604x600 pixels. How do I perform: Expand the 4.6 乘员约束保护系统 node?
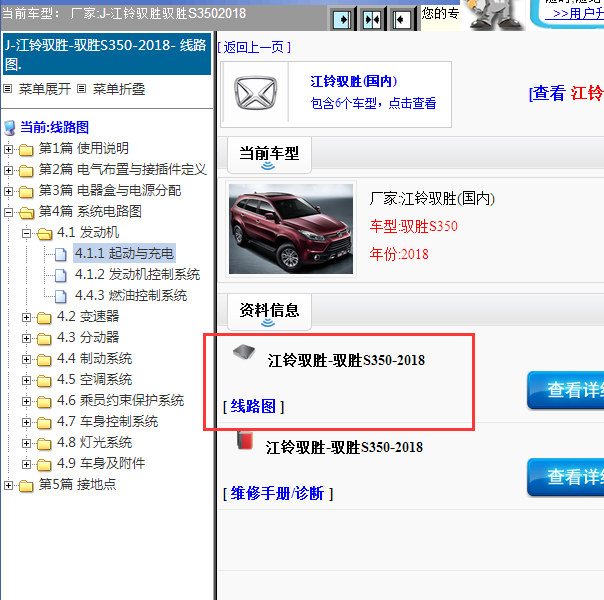click(26, 401)
